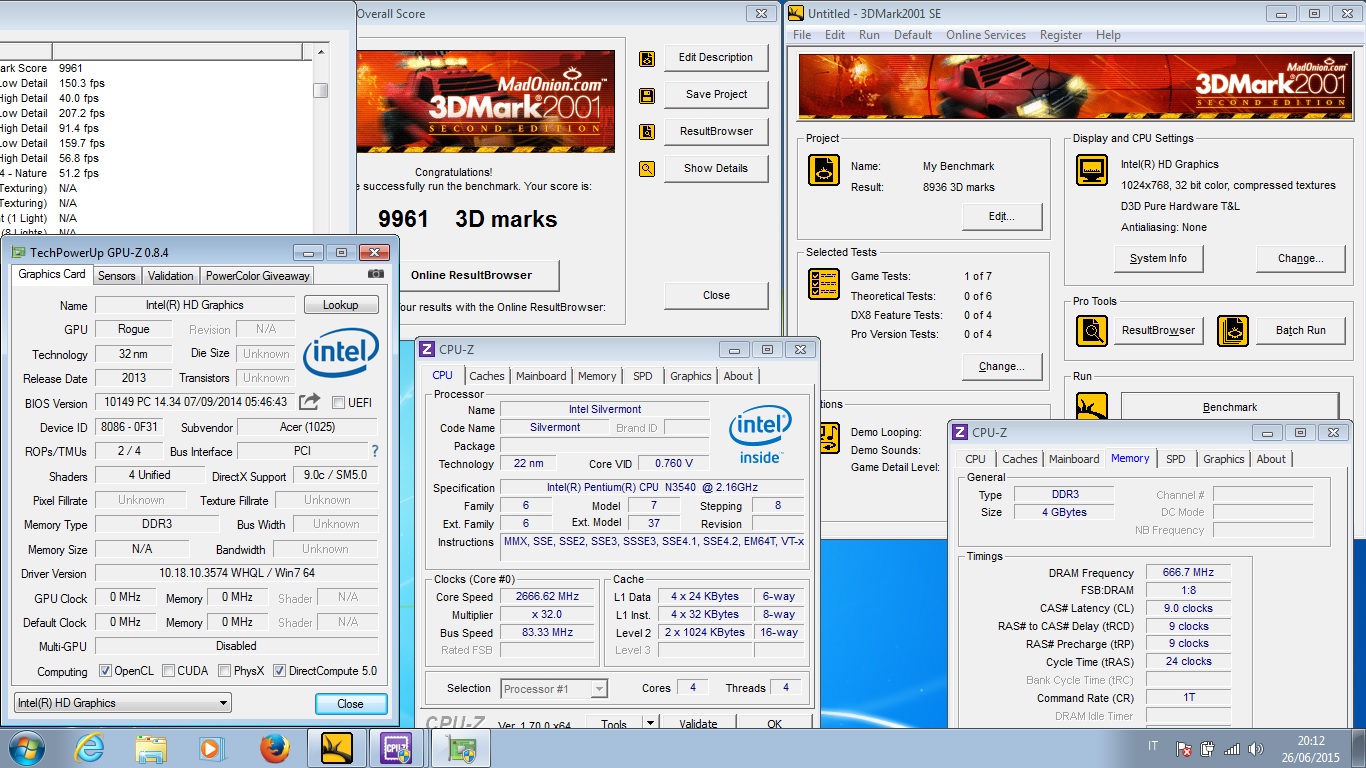
Task: Toggle the UEFI checkbox in GPU-Z
Action: [x=338, y=403]
